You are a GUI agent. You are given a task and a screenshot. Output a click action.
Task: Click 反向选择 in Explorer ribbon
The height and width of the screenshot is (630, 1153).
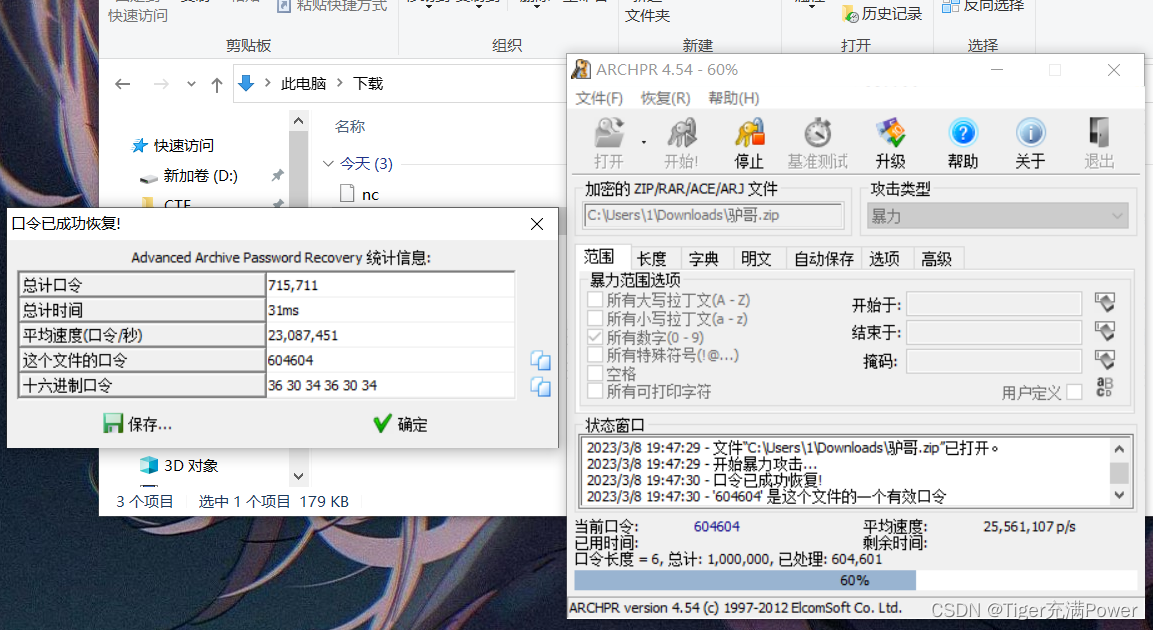[985, 6]
